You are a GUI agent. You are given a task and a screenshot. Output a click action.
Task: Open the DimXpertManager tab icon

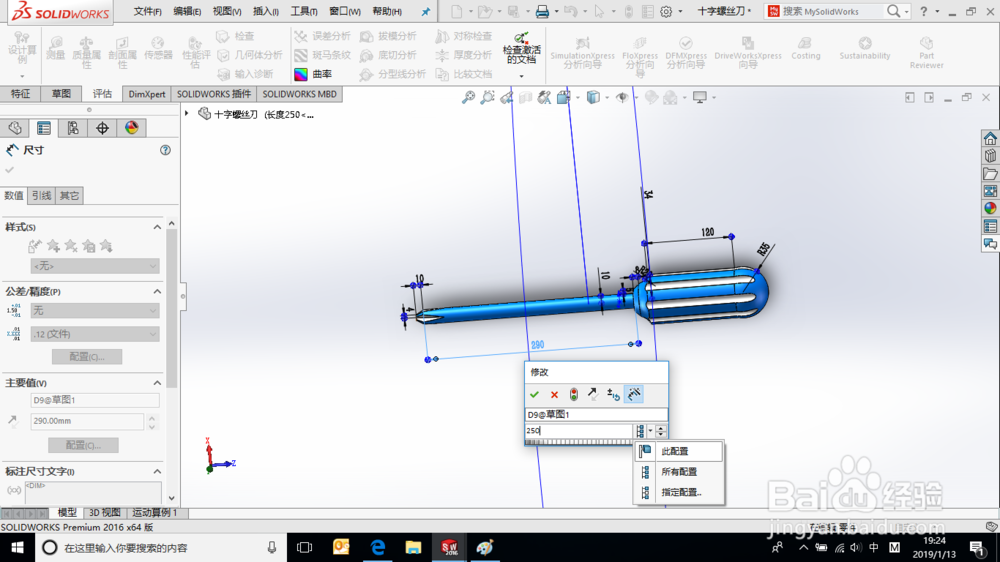tap(102, 128)
